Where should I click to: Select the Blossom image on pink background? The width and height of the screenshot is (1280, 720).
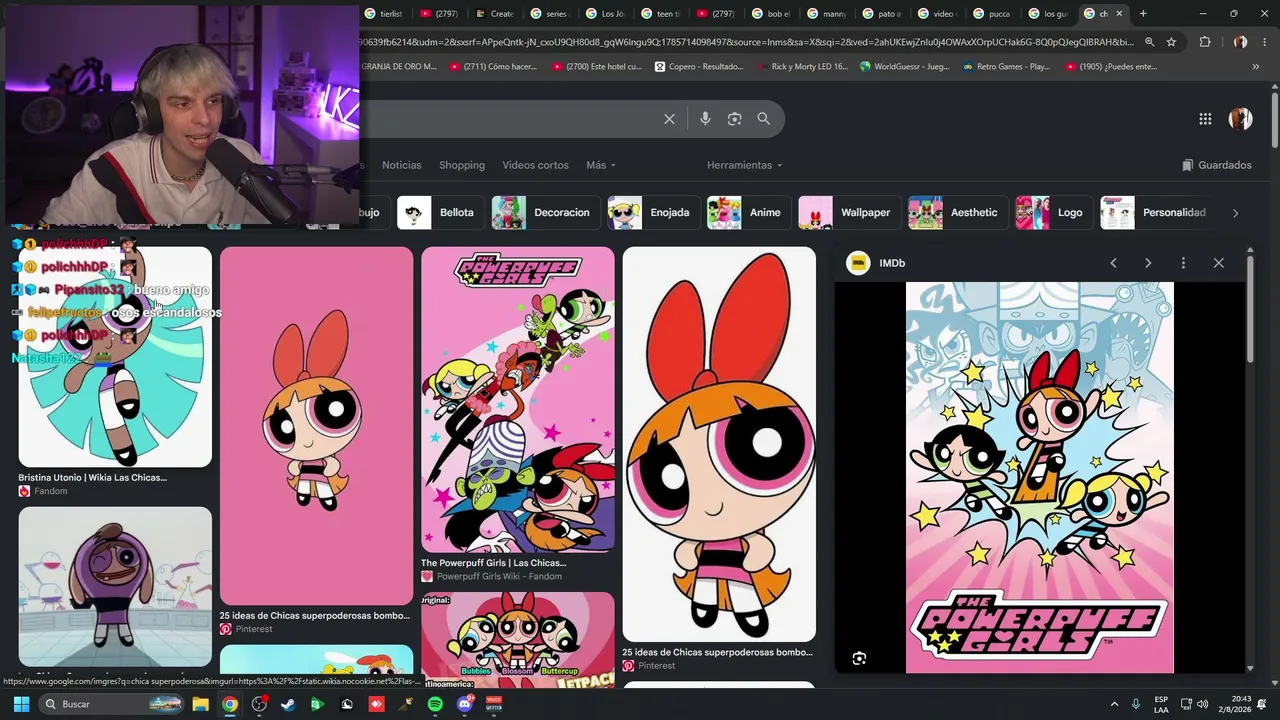pos(316,426)
